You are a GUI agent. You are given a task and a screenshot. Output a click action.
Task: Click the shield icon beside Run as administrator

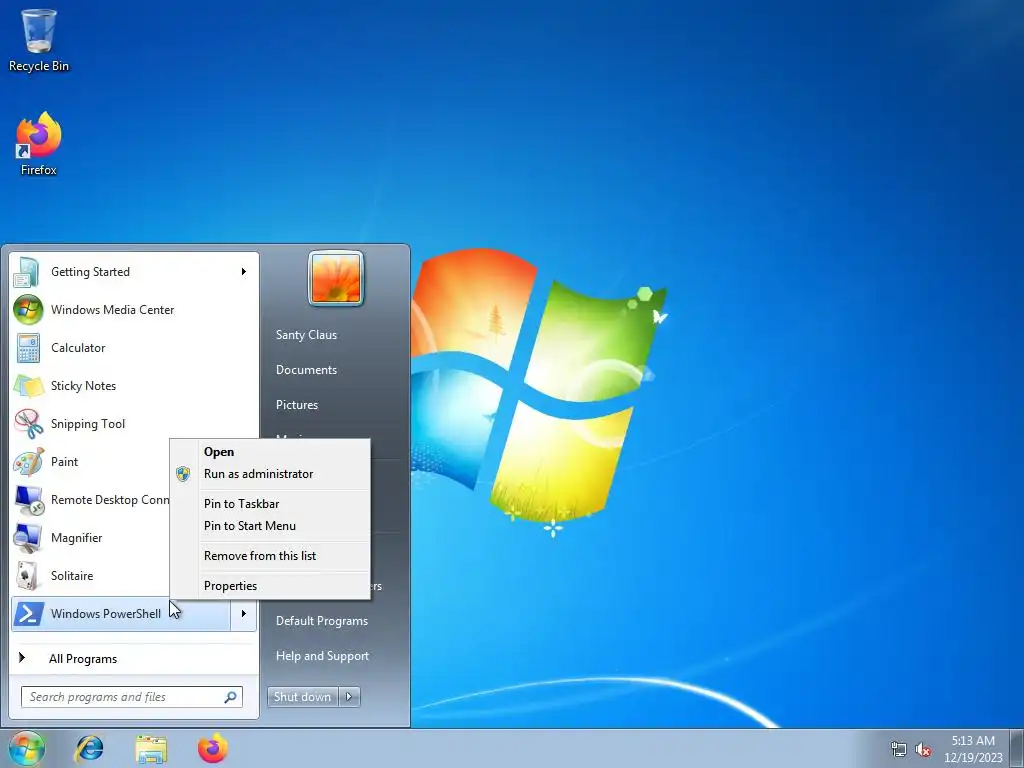click(x=183, y=474)
